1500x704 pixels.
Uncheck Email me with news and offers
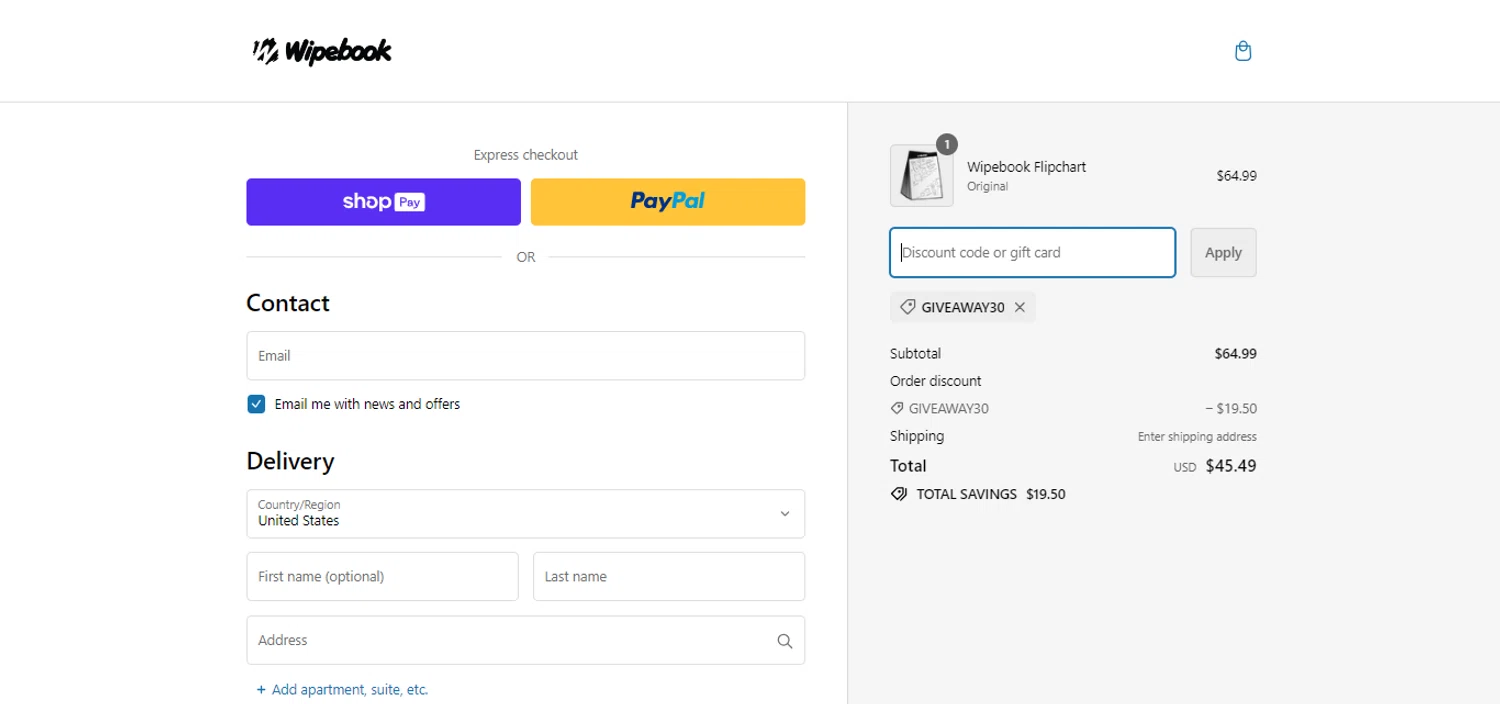pos(256,404)
